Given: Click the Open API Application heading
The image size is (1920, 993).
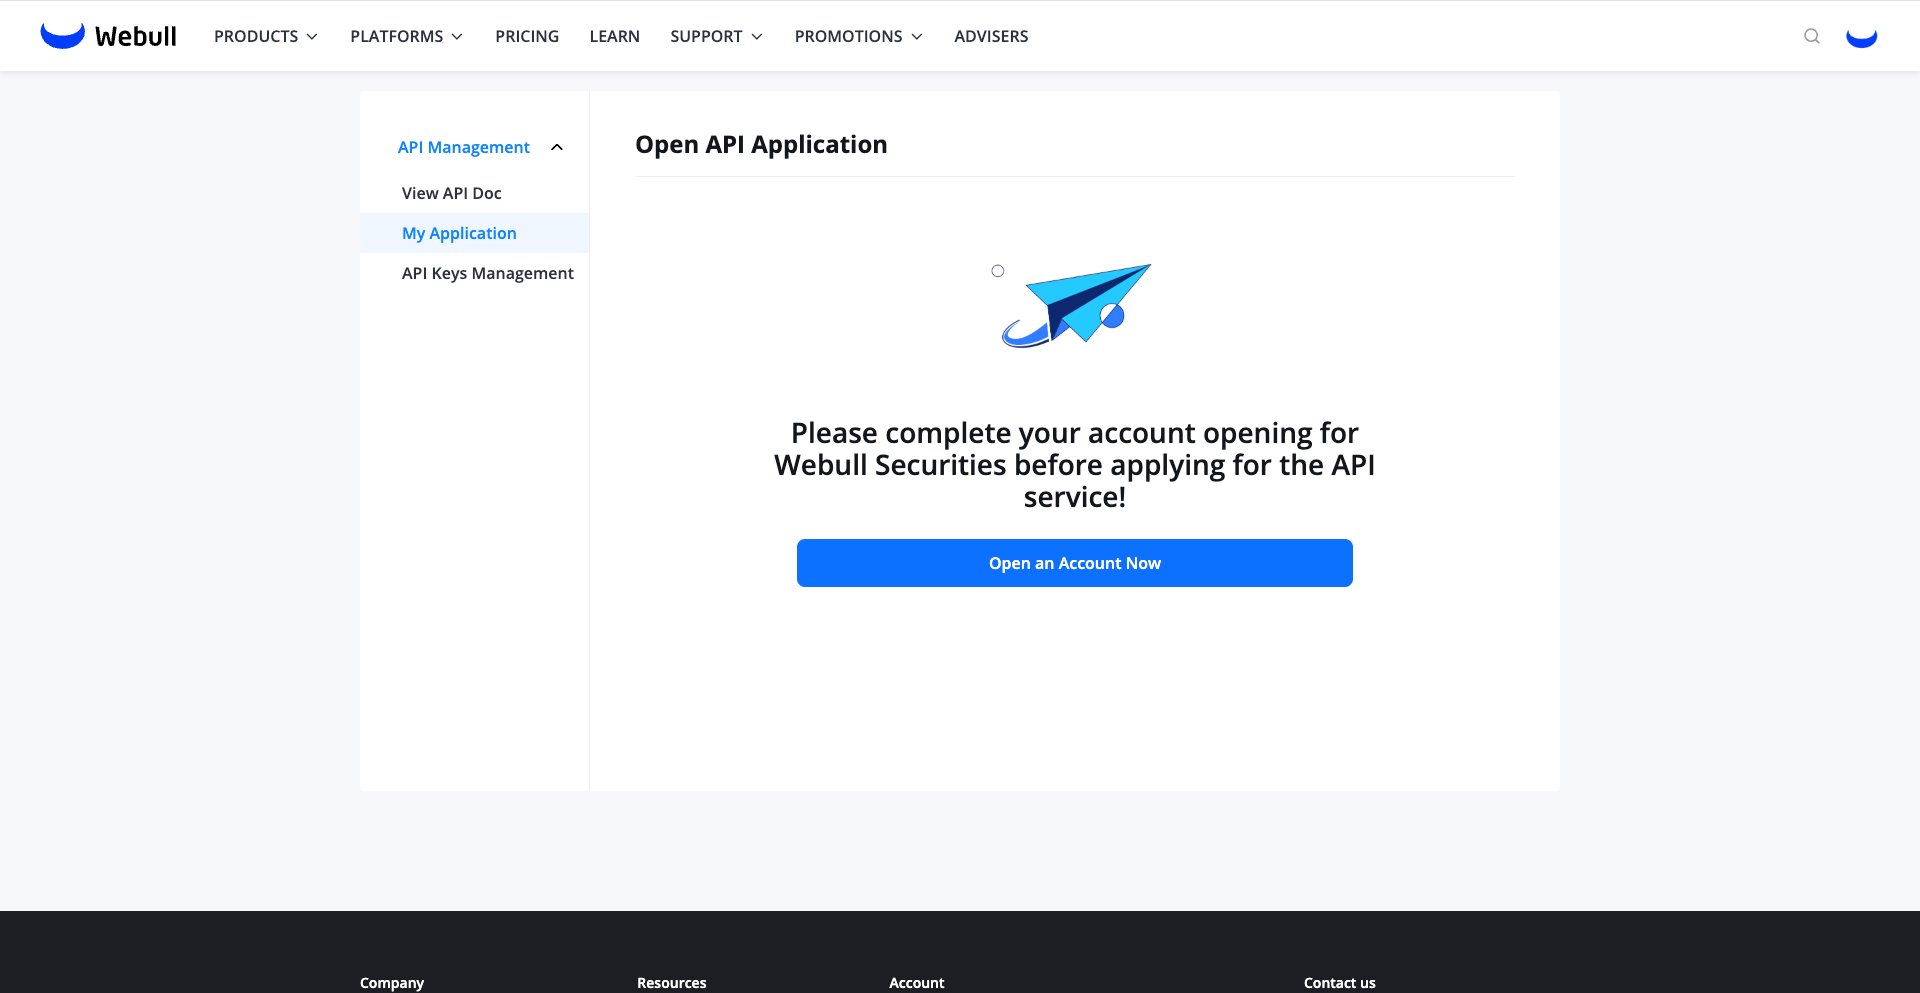Looking at the screenshot, I should coord(761,145).
